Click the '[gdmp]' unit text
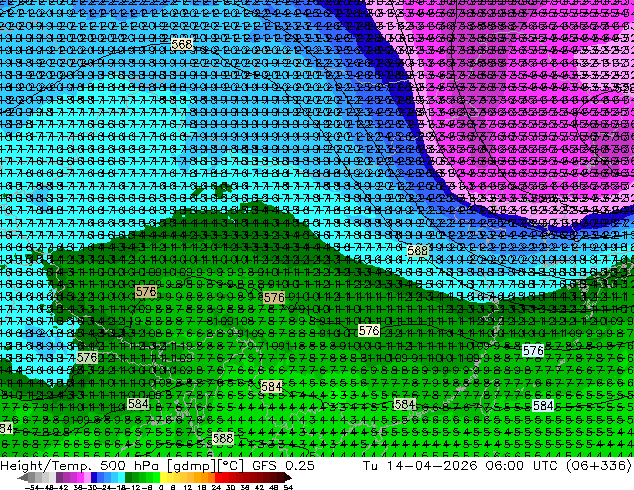This screenshot has height=490, width=634. point(190,466)
